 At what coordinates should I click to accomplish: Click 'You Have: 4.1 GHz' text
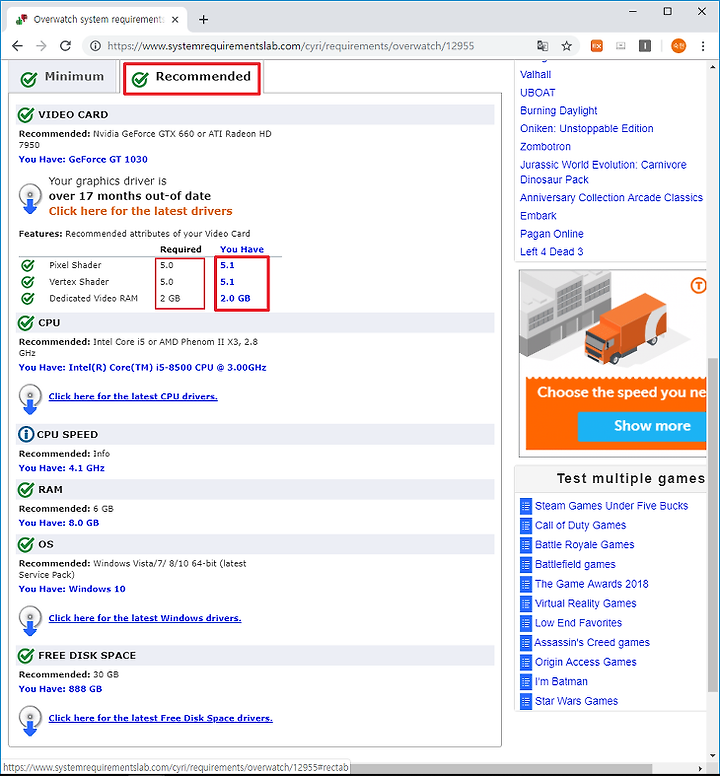coord(62,468)
